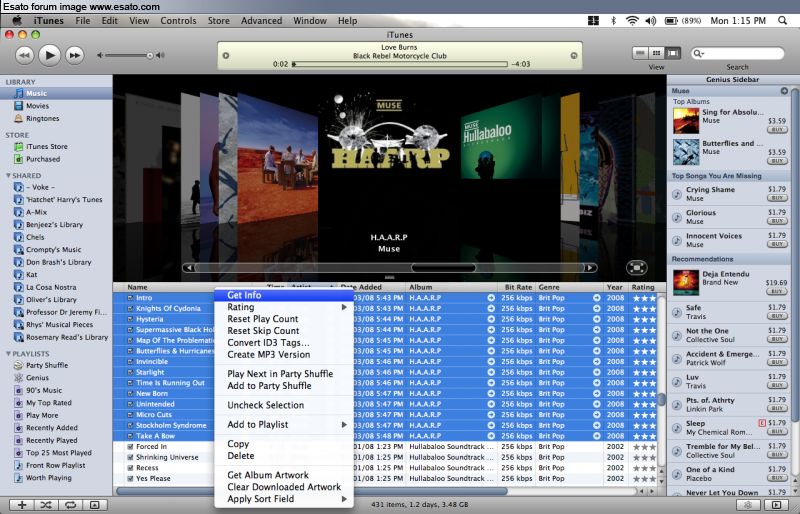Enter Cover Flow full screen mode

[636, 267]
